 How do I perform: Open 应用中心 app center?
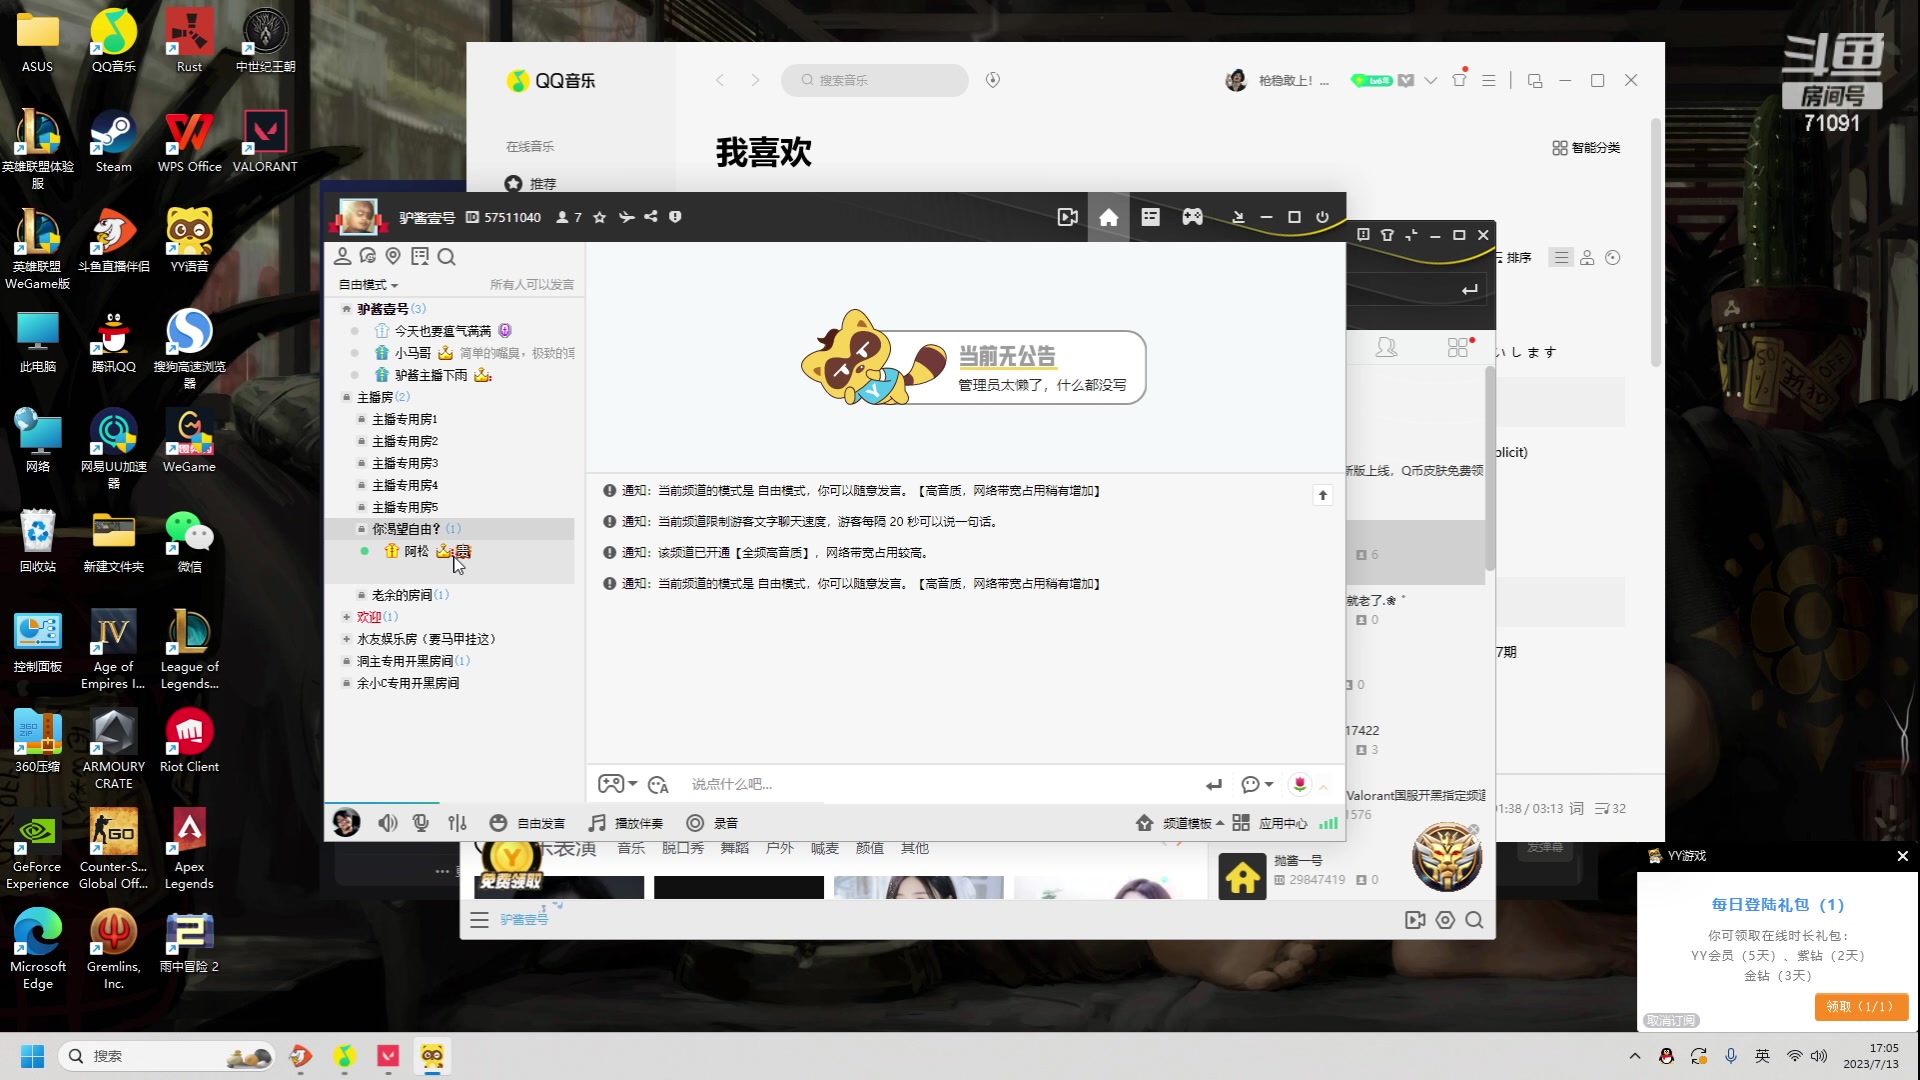1270,823
